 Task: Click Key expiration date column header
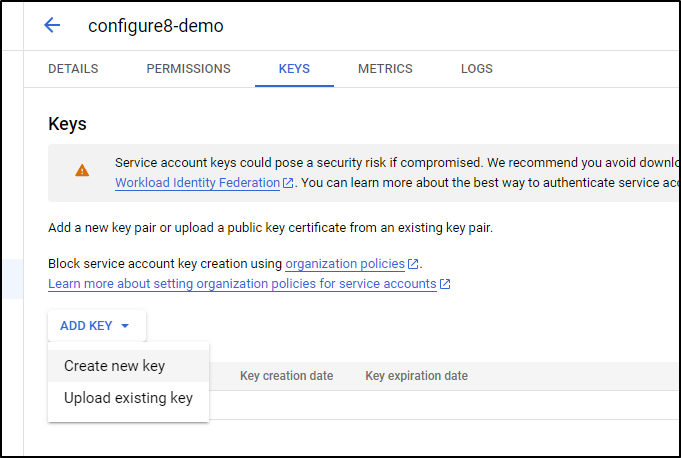pyautogui.click(x=417, y=376)
